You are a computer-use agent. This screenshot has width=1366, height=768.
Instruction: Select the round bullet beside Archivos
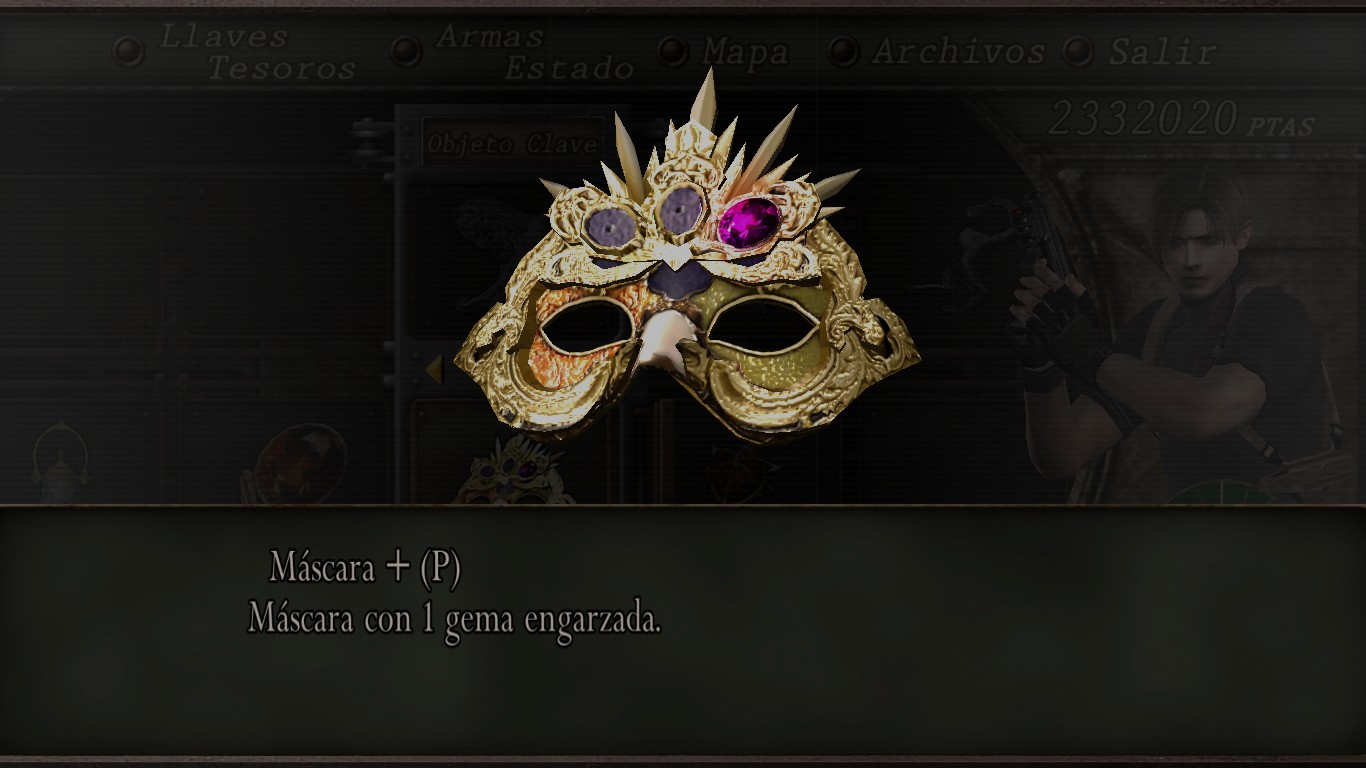click(x=844, y=50)
